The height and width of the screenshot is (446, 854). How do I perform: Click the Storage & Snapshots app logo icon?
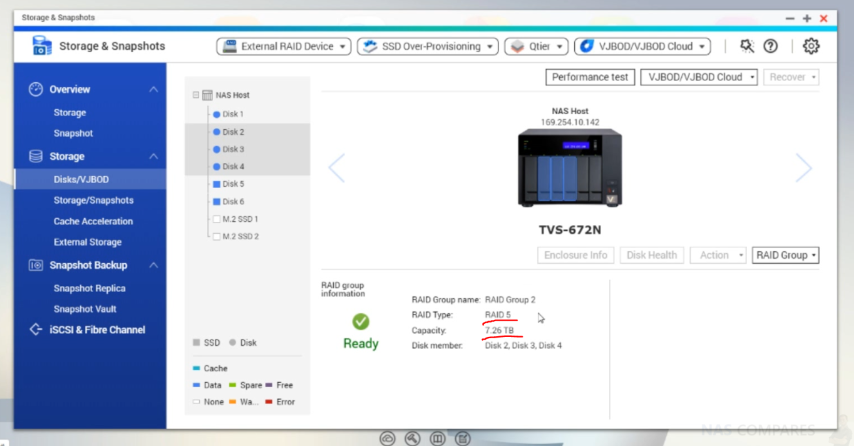click(41, 46)
